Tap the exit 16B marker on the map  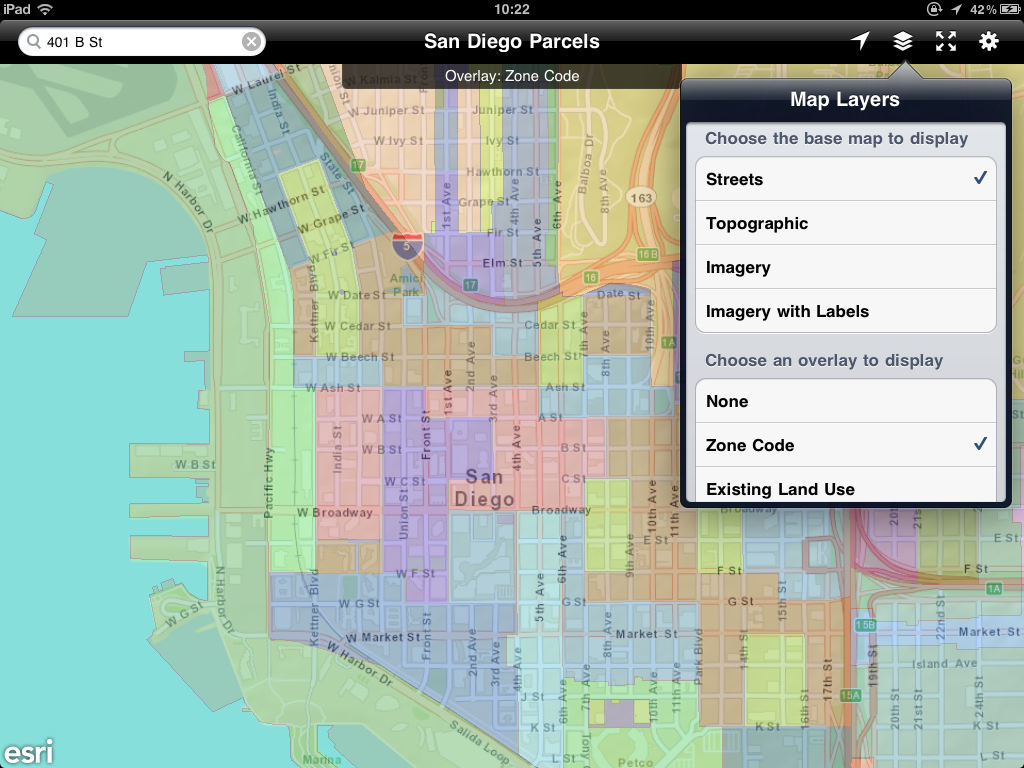pyautogui.click(x=647, y=254)
